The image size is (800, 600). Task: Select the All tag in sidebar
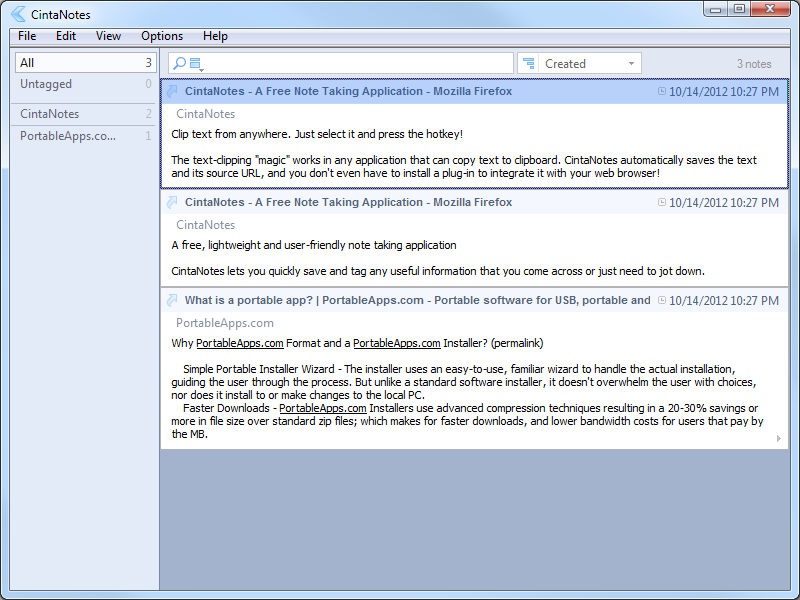point(85,63)
